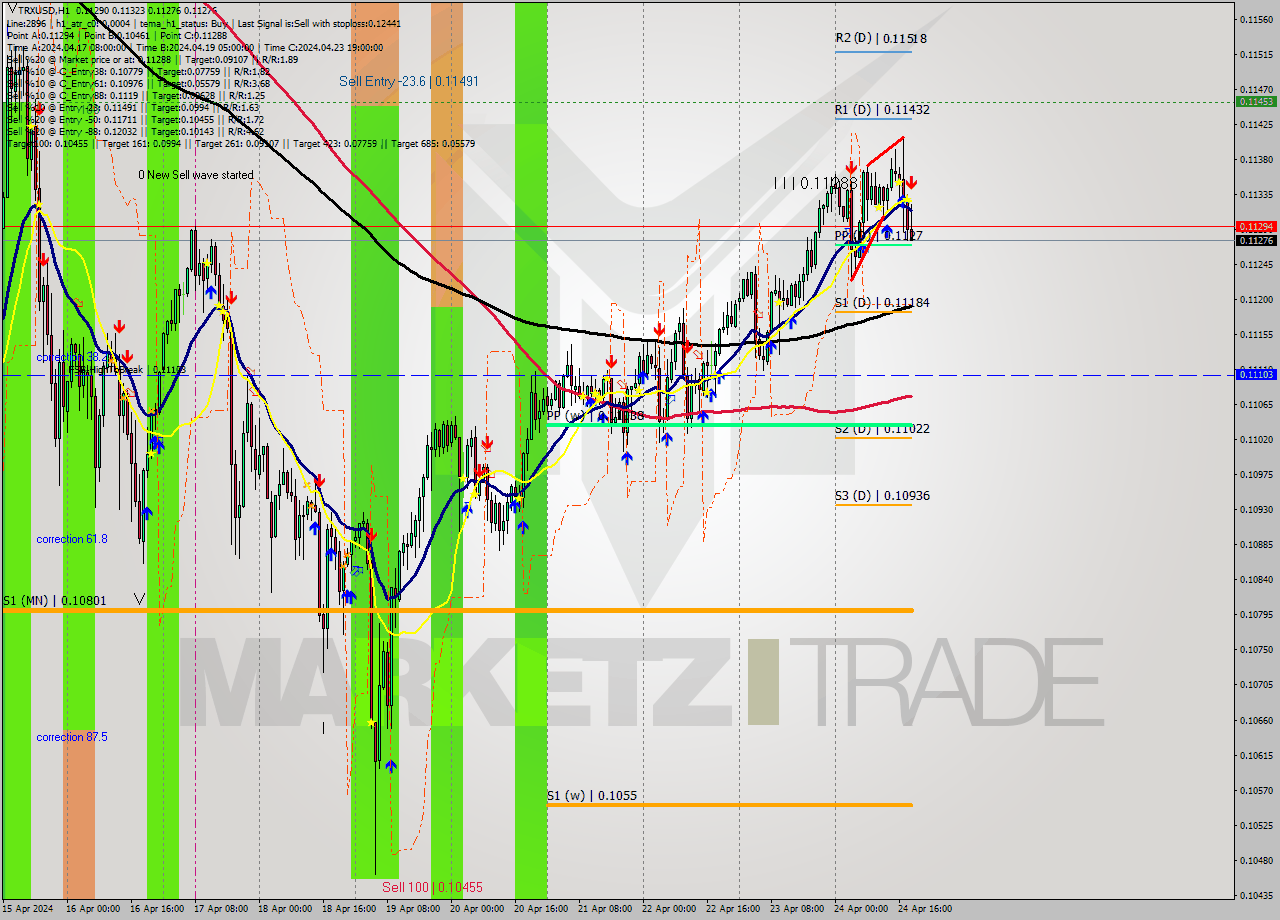Screen dimensions: 1280x920
Task: Click the thick orange S1 (w) line
Action: 729,805
